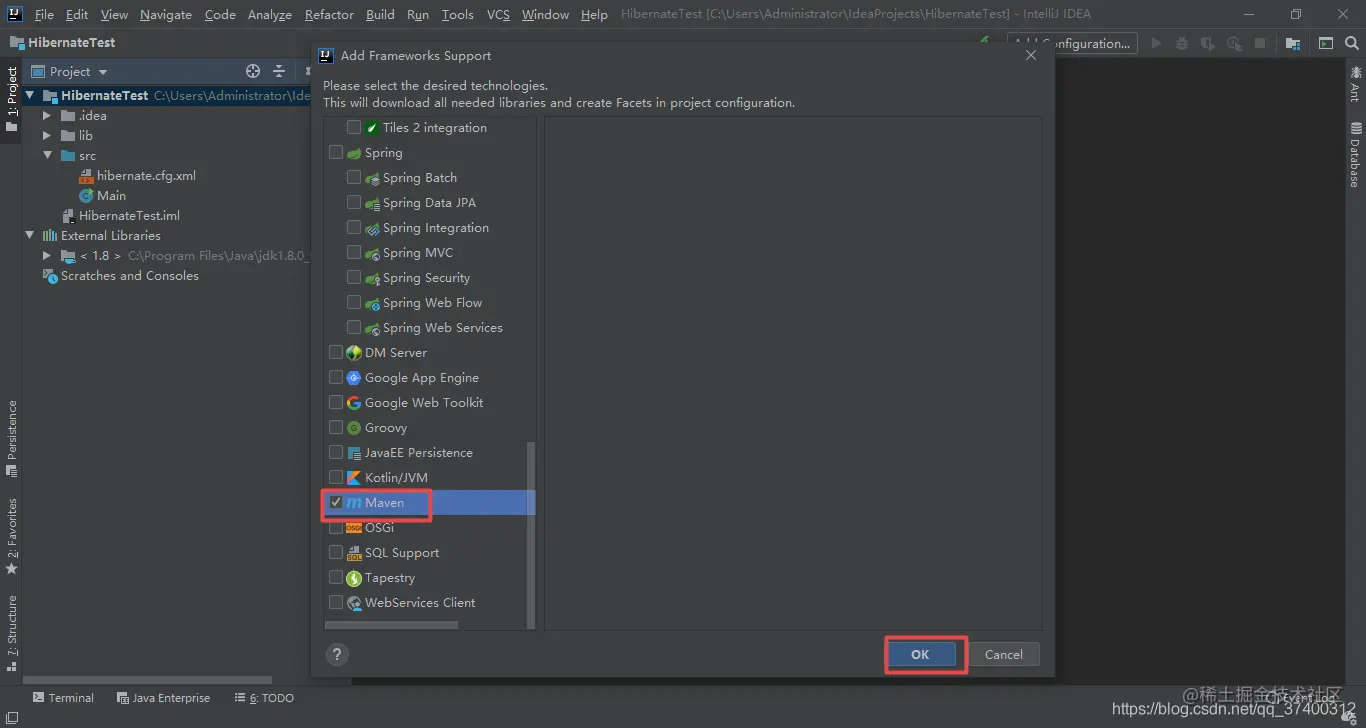Open the Navigate menu

166,14
